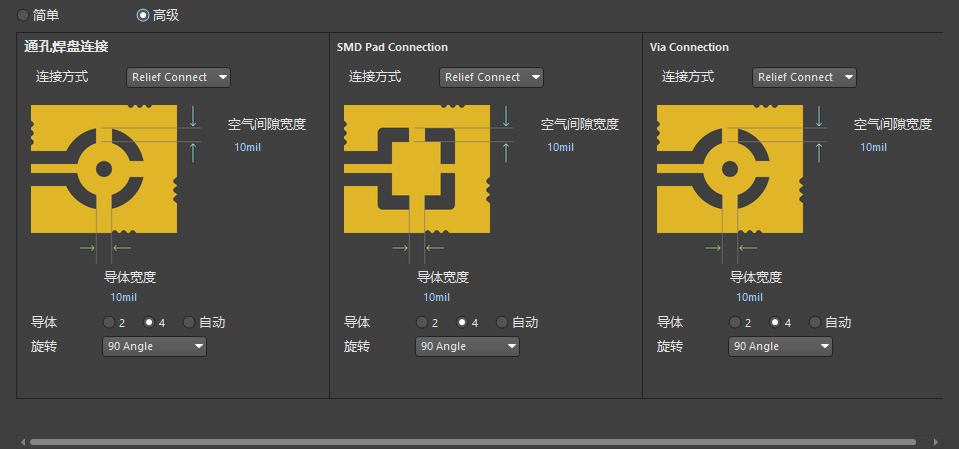Click the through-hole pad relief preview image

[x=105, y=169]
